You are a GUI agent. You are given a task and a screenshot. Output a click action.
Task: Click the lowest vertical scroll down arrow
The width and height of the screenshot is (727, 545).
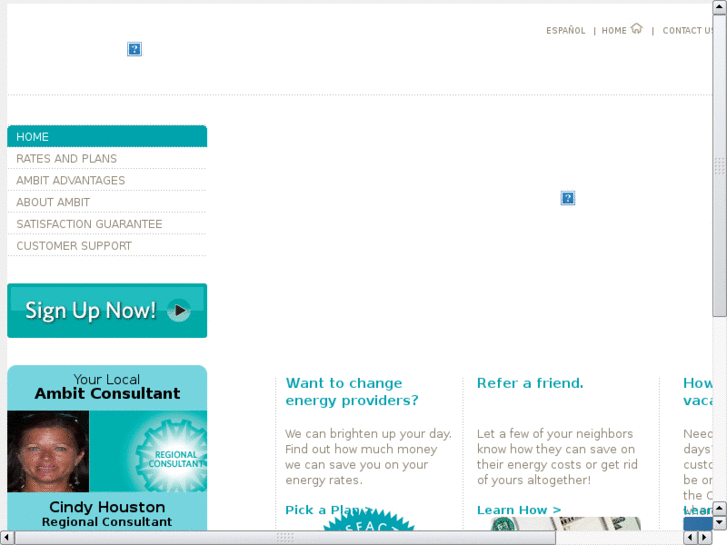tap(720, 523)
